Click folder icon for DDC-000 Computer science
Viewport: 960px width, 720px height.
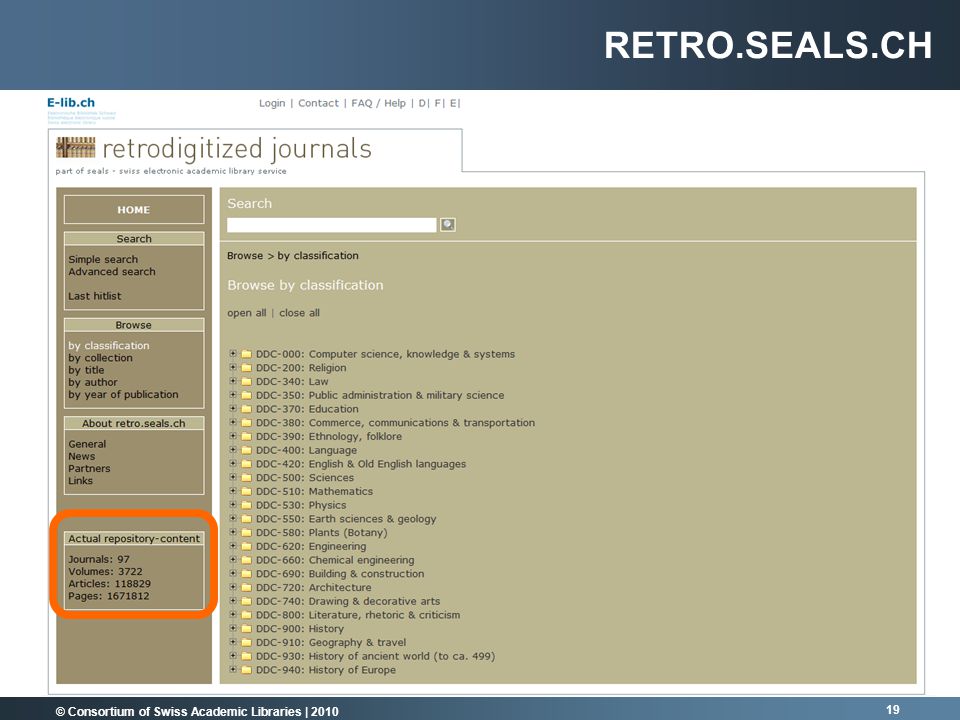tap(247, 354)
